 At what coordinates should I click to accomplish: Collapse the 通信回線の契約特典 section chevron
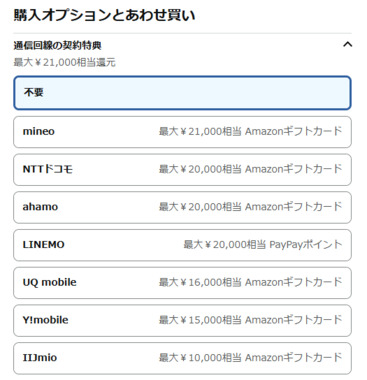[x=347, y=45]
